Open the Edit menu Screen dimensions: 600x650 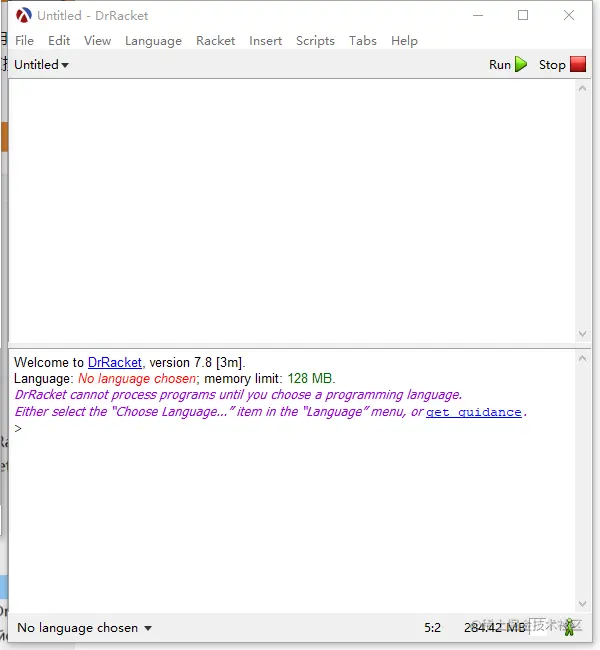[x=59, y=41]
